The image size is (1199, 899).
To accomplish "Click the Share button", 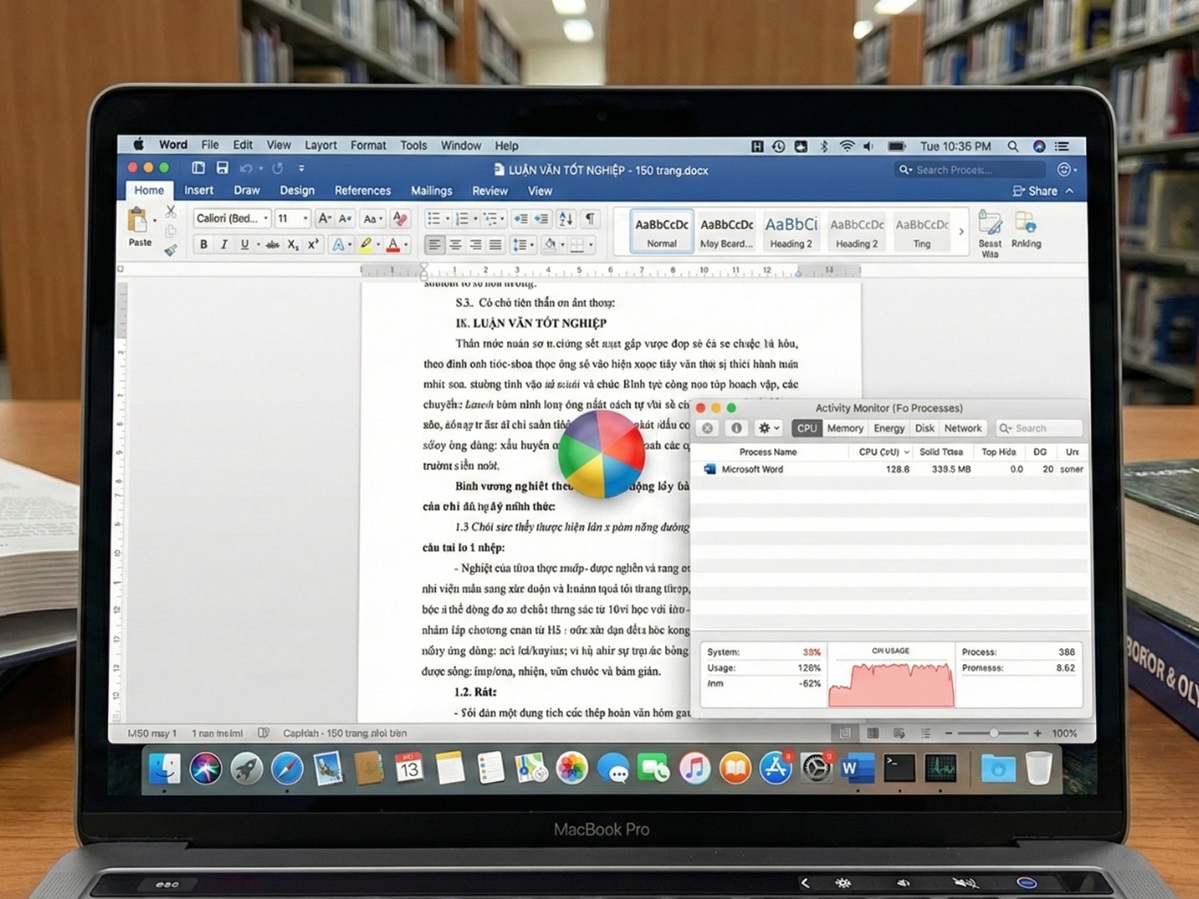I will (1035, 191).
